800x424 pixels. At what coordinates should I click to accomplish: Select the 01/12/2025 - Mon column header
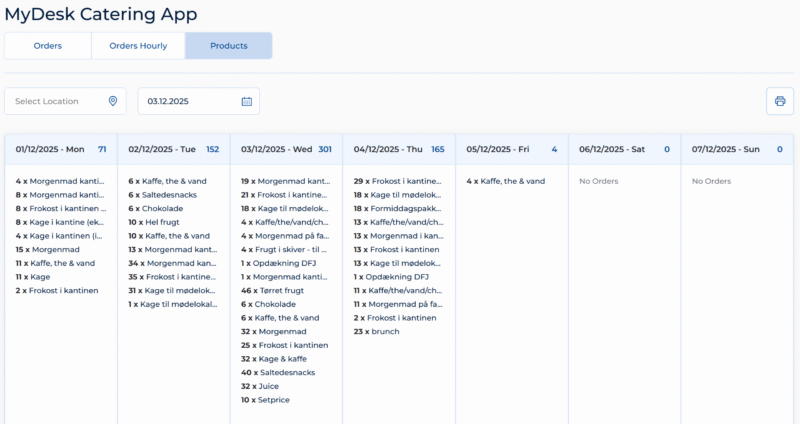61,149
